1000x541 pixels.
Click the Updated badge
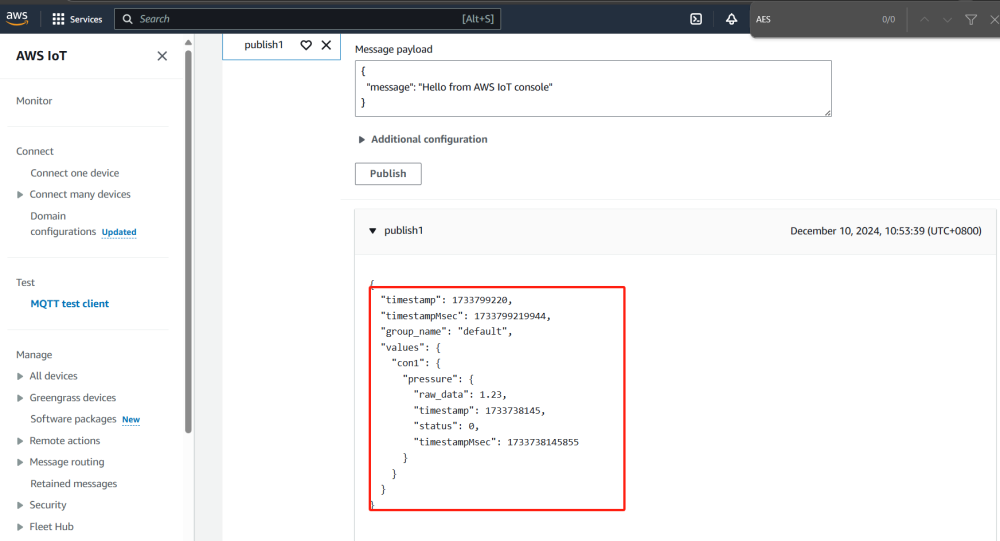click(119, 232)
